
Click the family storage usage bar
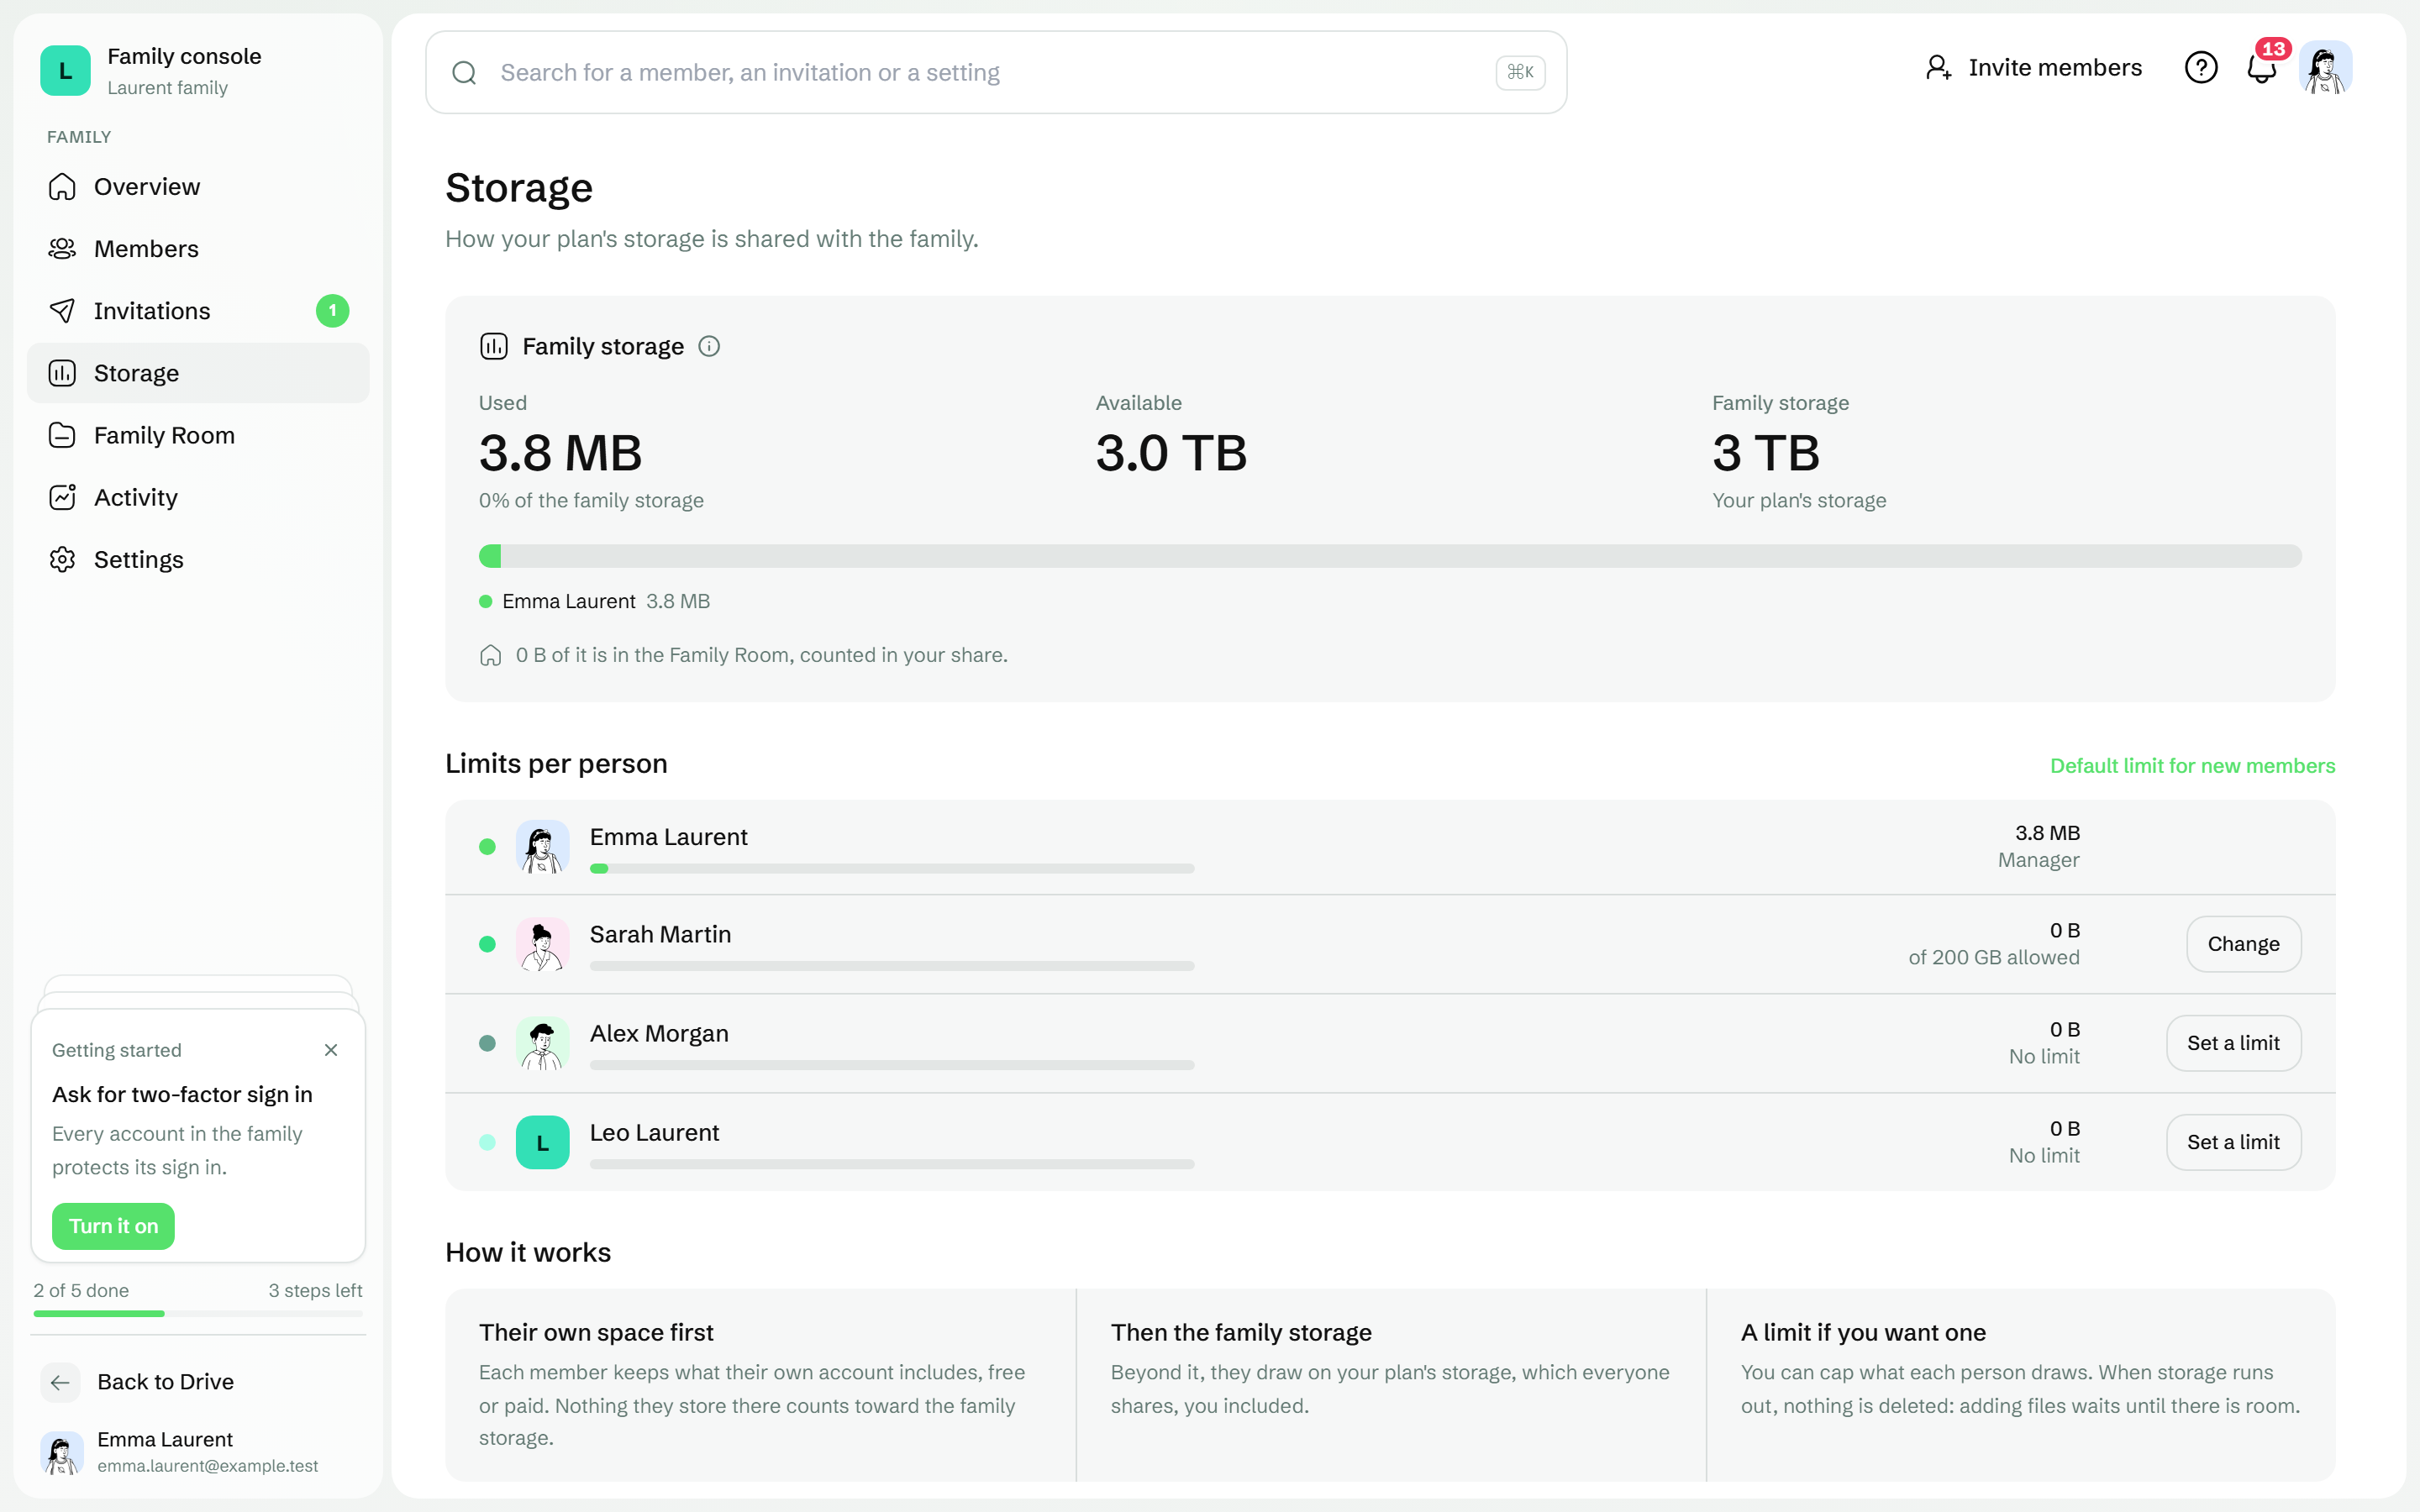[1390, 556]
